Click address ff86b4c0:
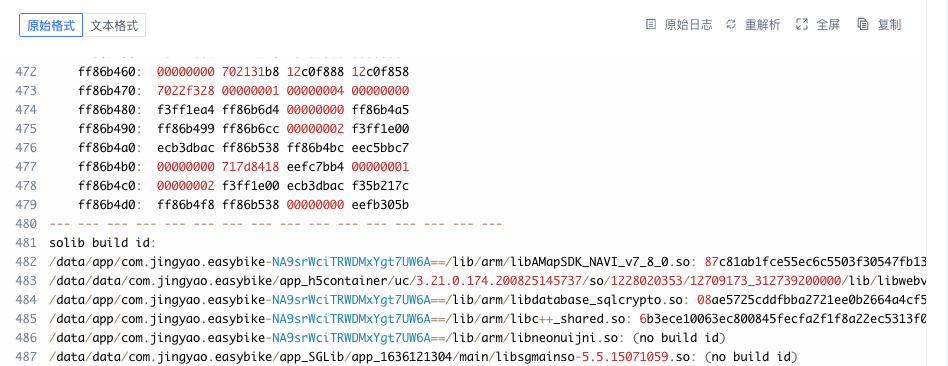The image size is (948, 366). point(110,186)
